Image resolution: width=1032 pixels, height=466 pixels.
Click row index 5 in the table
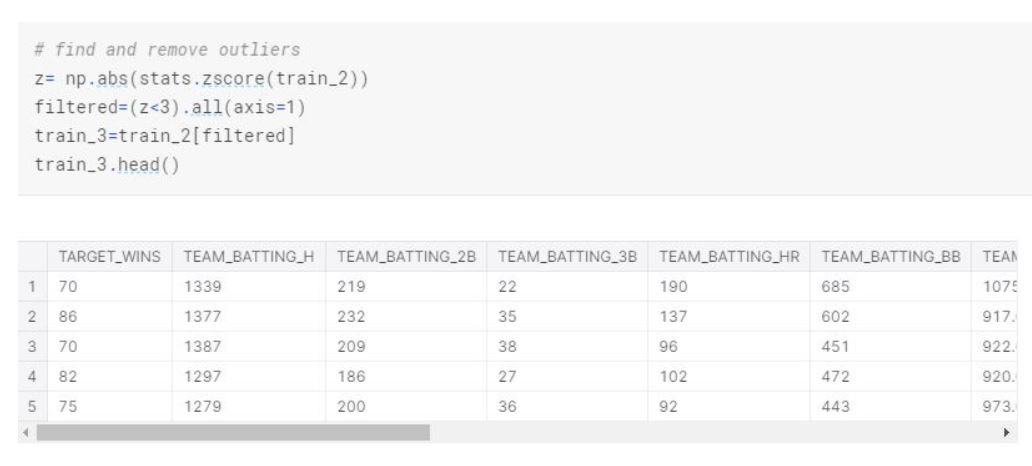click(x=32, y=407)
